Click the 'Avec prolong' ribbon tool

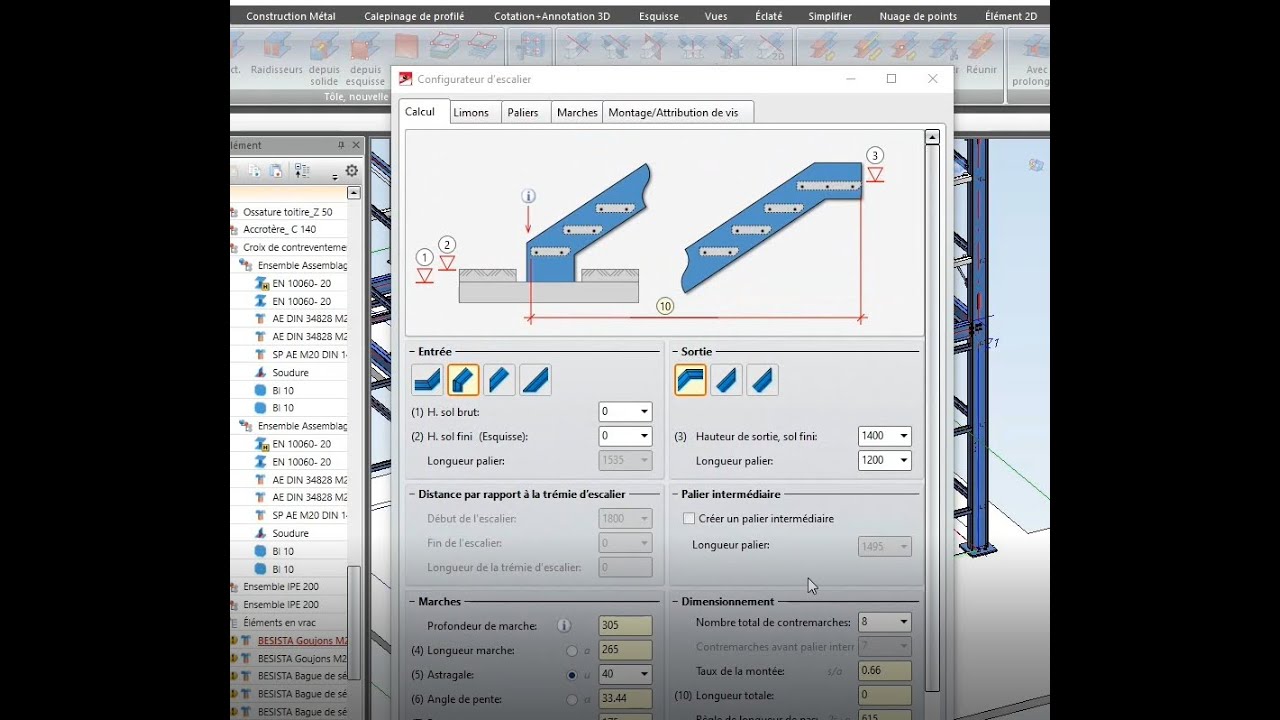coord(1031,60)
